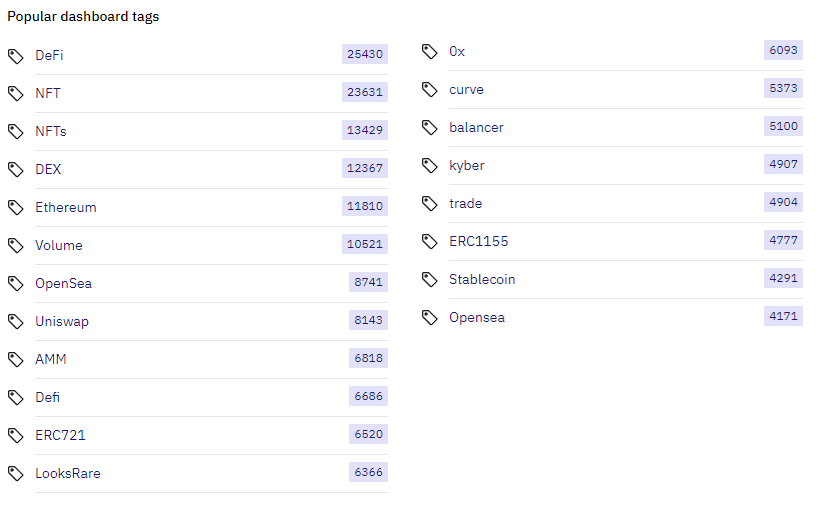The image size is (819, 512).
Task: Select the NFTs tag
Action: [x=51, y=131]
